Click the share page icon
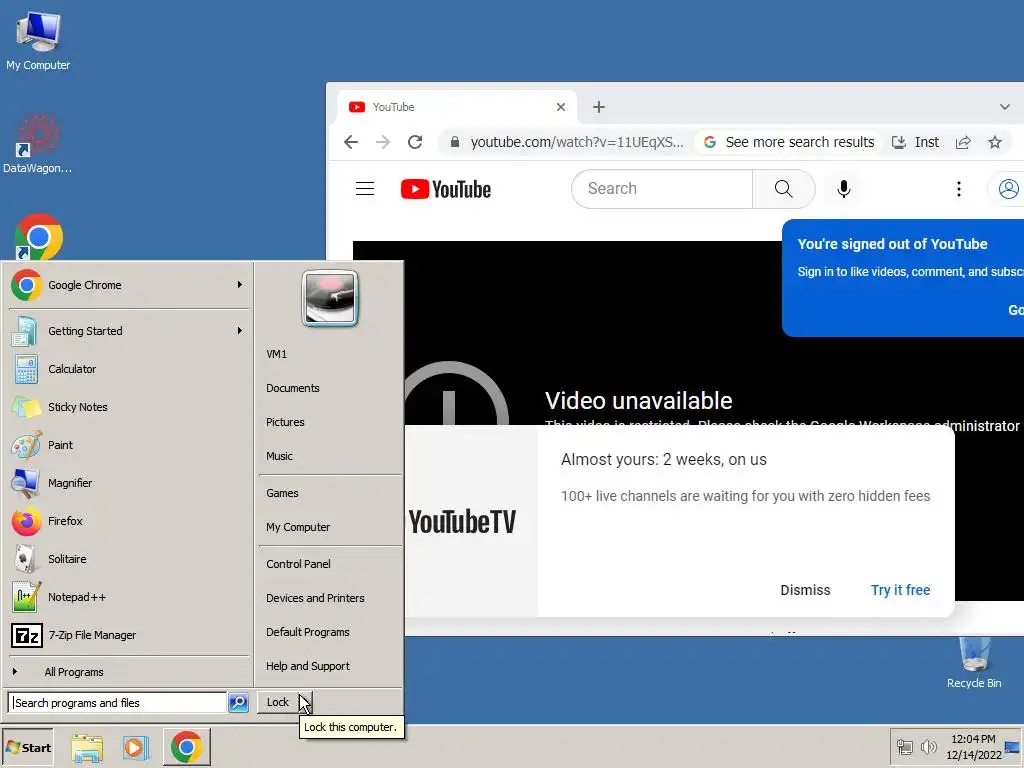Viewport: 1024px width, 768px height. click(963, 142)
